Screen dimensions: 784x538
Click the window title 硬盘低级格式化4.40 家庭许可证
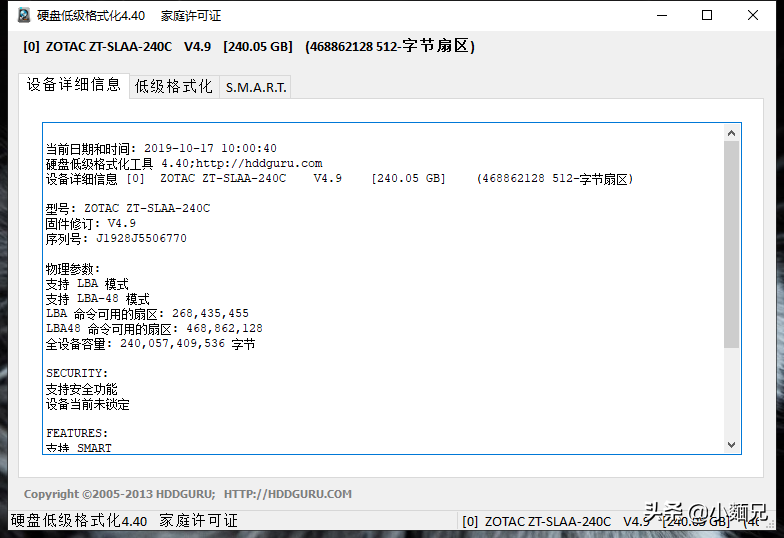128,16
